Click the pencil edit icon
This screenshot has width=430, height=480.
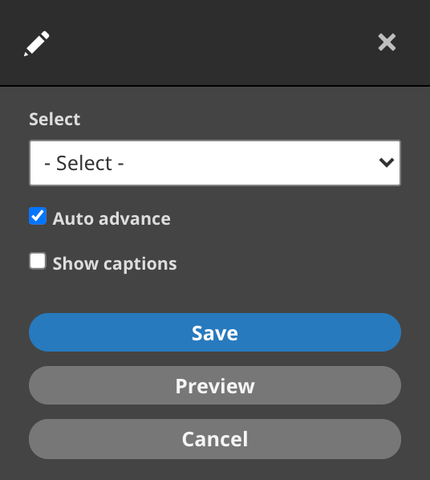(36, 43)
